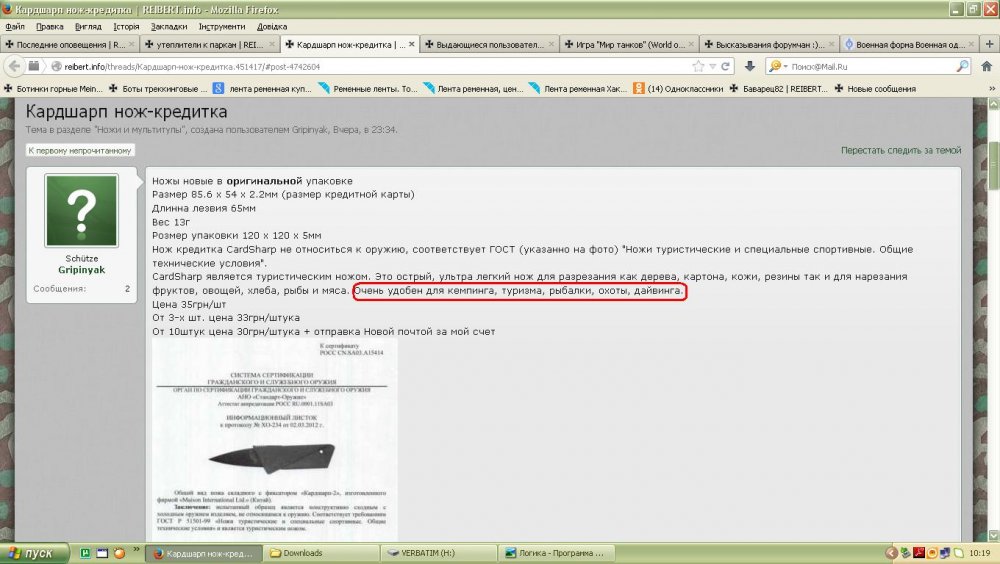Click the scrollbar down arrow
1000x564 pixels.
[993, 536]
